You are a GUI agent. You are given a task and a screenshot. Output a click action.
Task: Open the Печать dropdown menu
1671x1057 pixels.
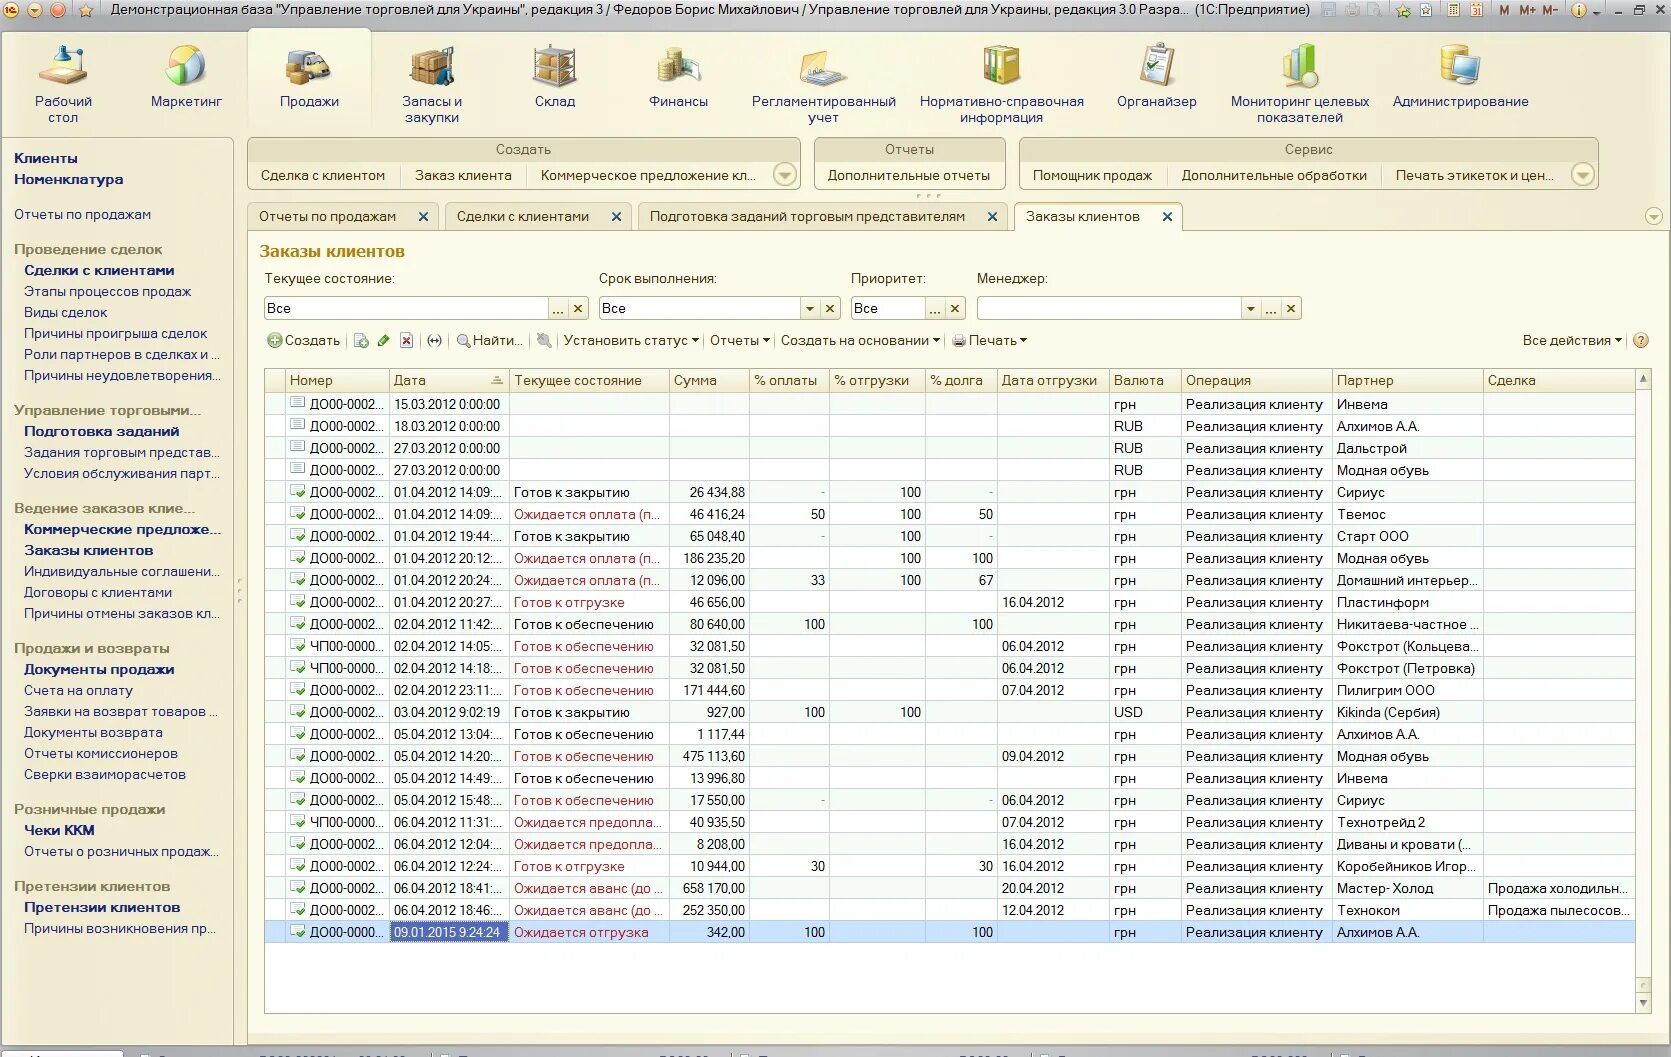click(990, 341)
